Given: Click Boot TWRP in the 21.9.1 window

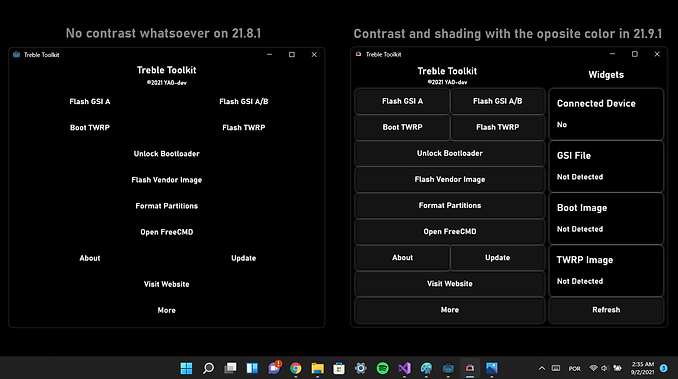Looking at the screenshot, I should tap(402, 127).
